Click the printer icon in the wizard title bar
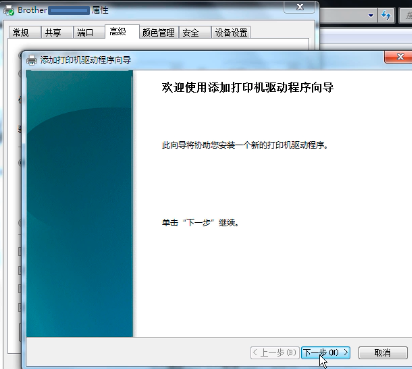The height and width of the screenshot is (369, 412). coord(31,60)
